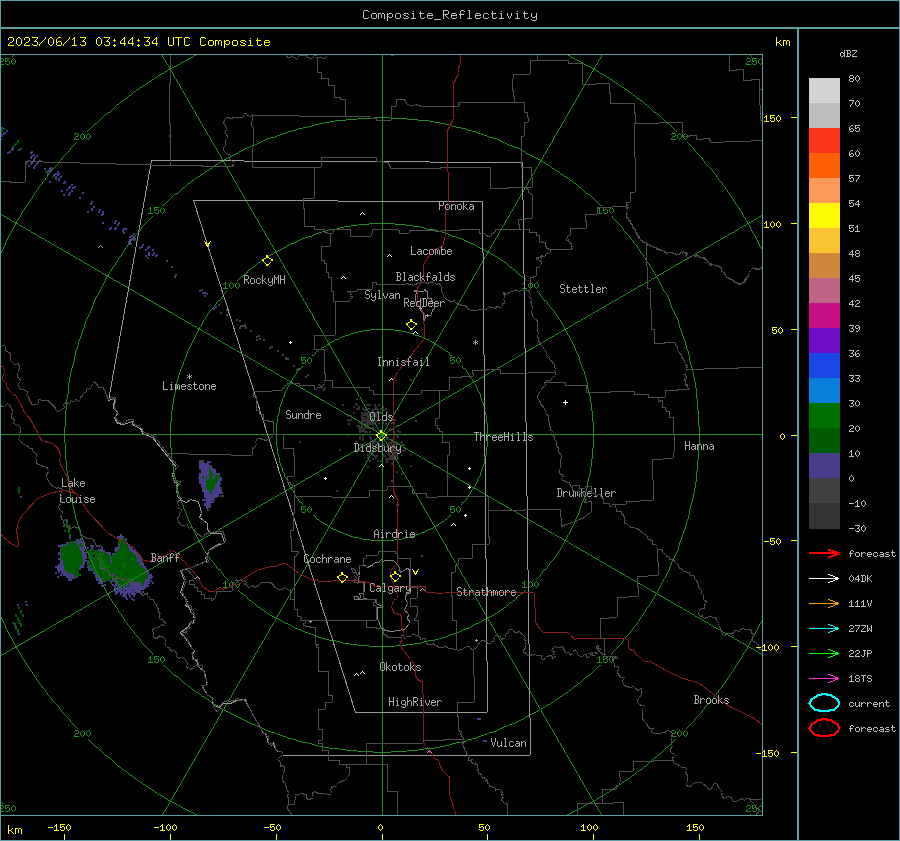900x841 pixels.
Task: Click the Sylvan map label
Action: click(382, 295)
